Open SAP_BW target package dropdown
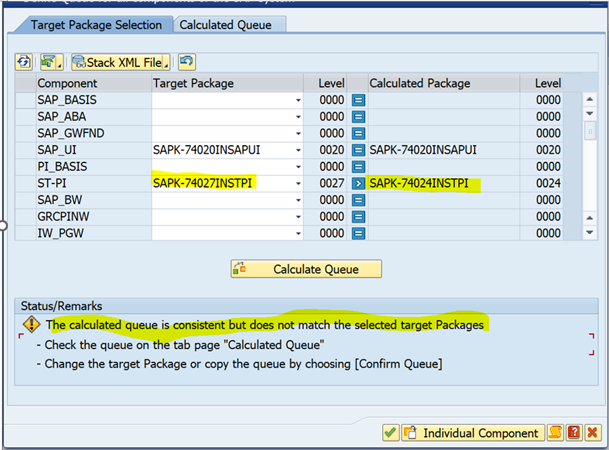Screen dimensions: 609x450 tap(298, 200)
